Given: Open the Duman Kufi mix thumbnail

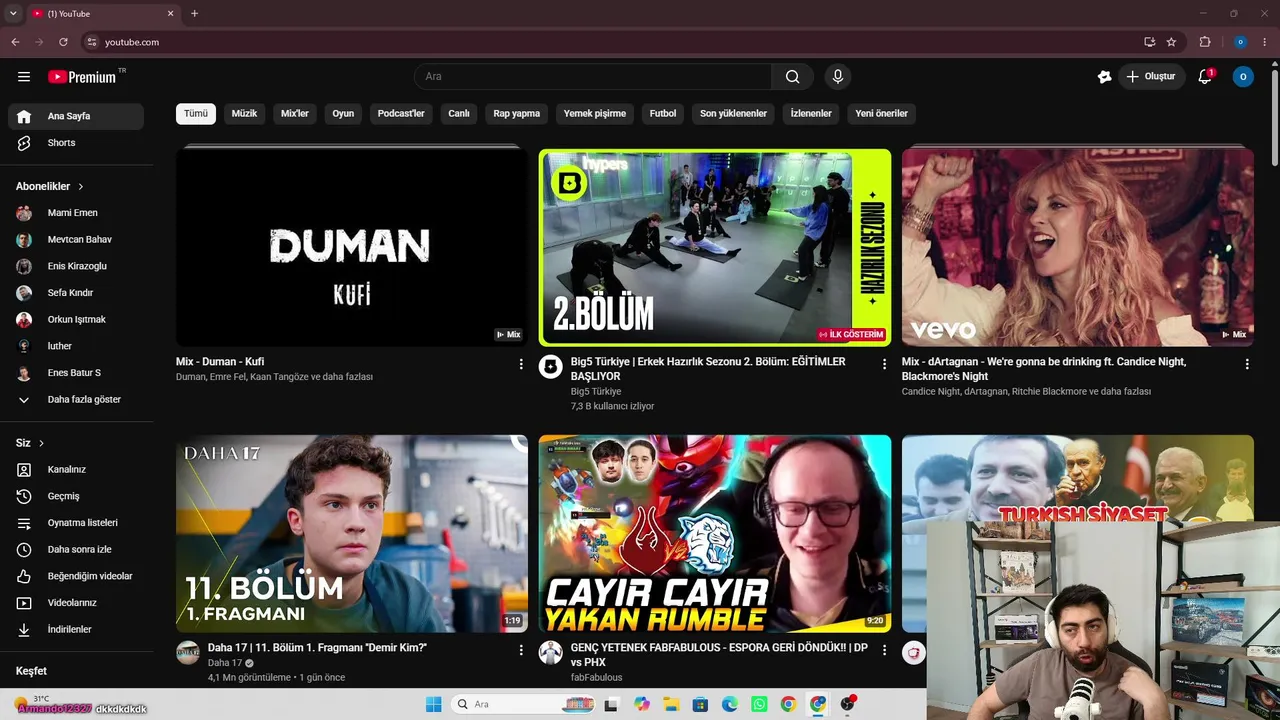Looking at the screenshot, I should pyautogui.click(x=352, y=247).
